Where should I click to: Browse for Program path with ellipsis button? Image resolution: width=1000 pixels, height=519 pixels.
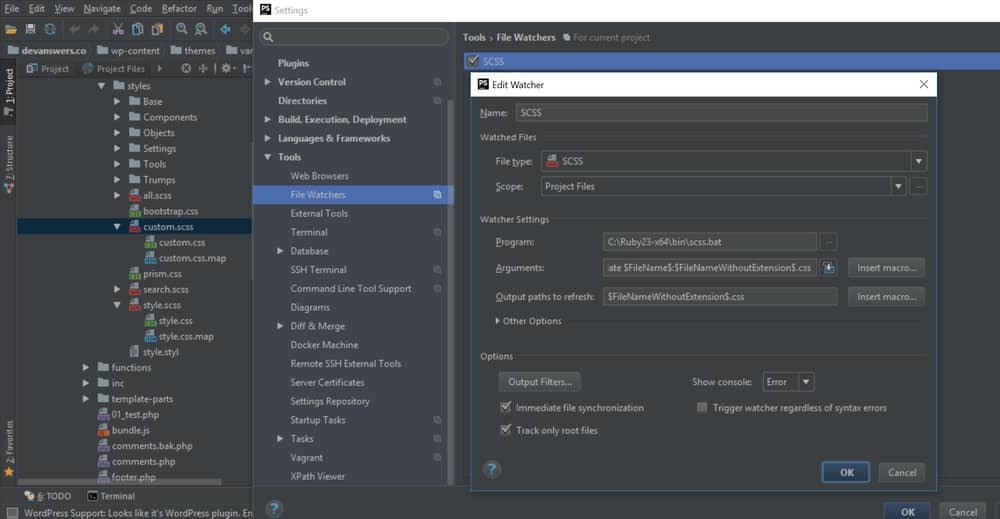coord(828,242)
